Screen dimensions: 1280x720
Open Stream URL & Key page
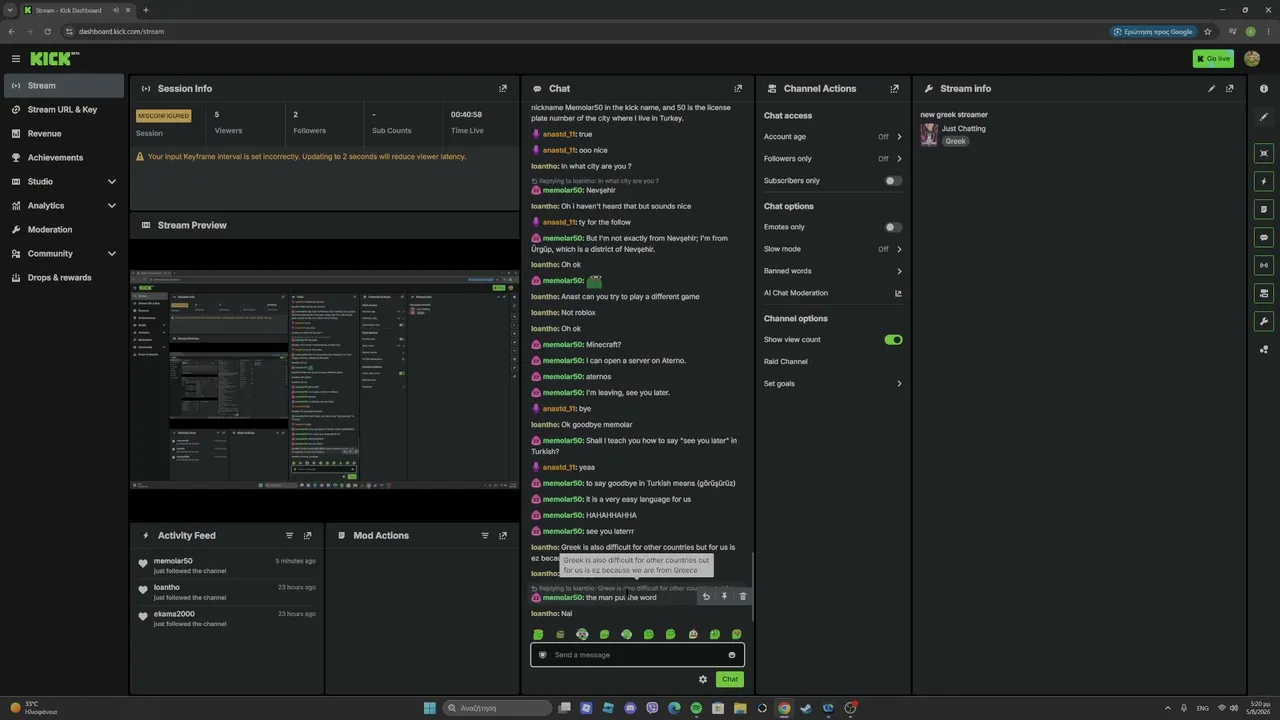click(64, 110)
